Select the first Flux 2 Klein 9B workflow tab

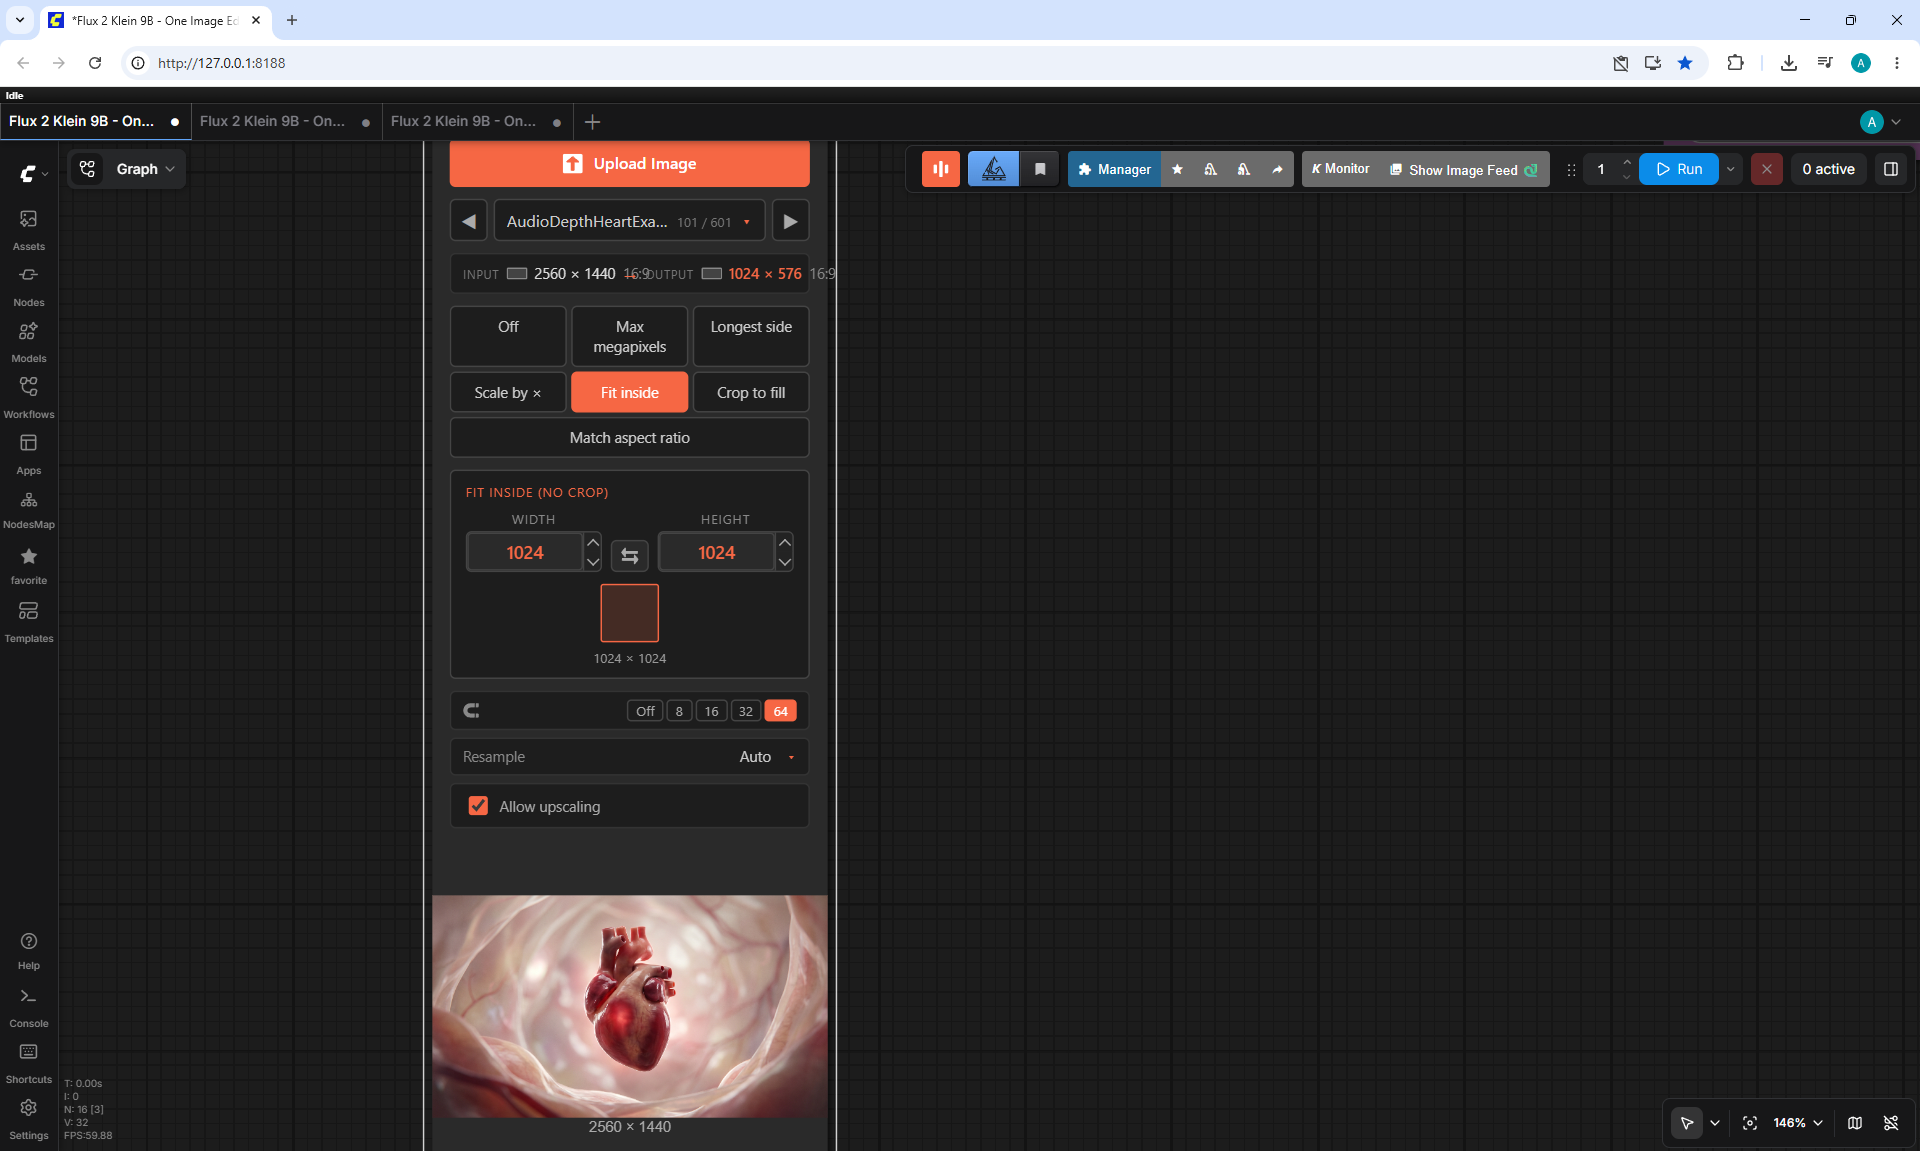coord(95,121)
